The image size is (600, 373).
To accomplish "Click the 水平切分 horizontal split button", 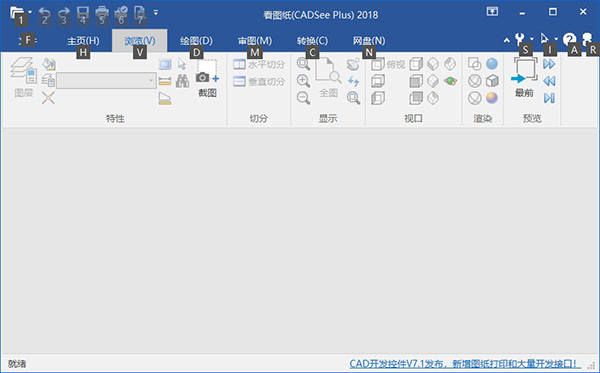I will click(x=259, y=64).
